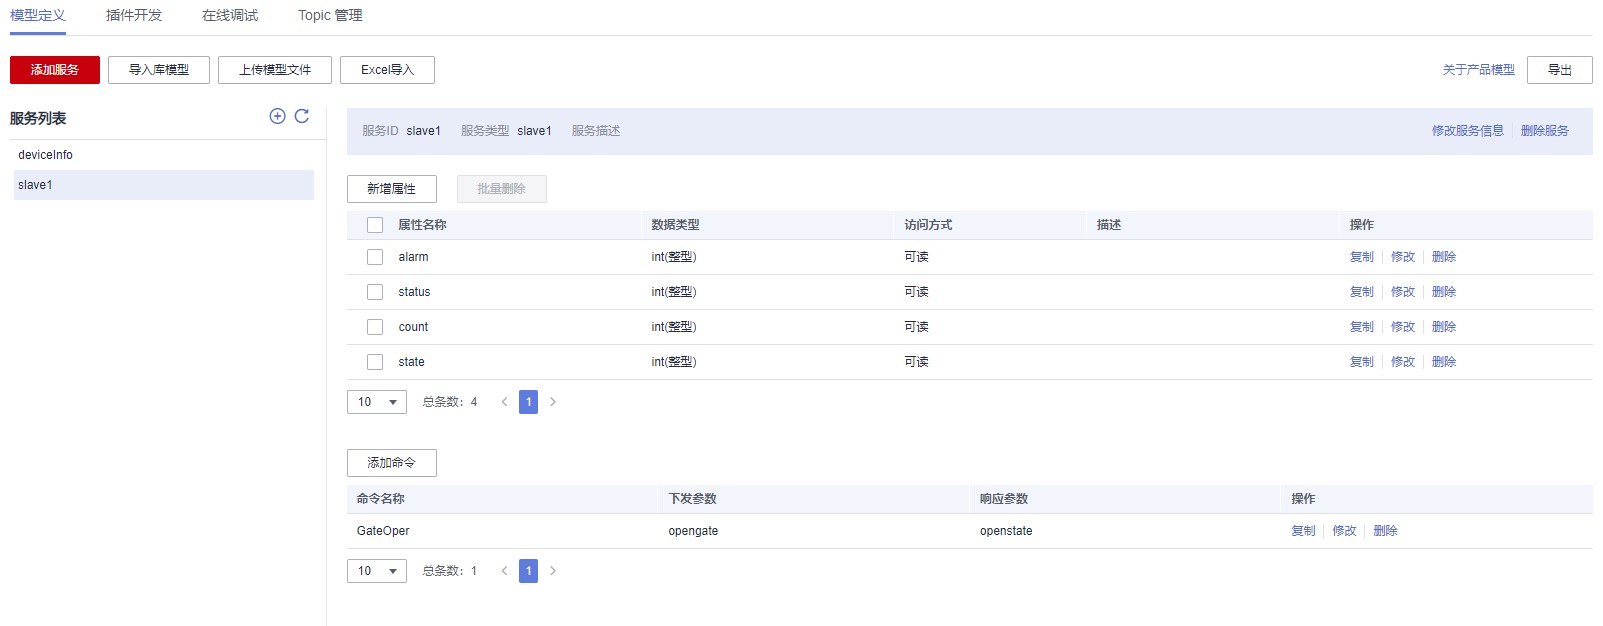The image size is (1603, 626).
Task: Click 访问方式 column header
Action: point(928,225)
